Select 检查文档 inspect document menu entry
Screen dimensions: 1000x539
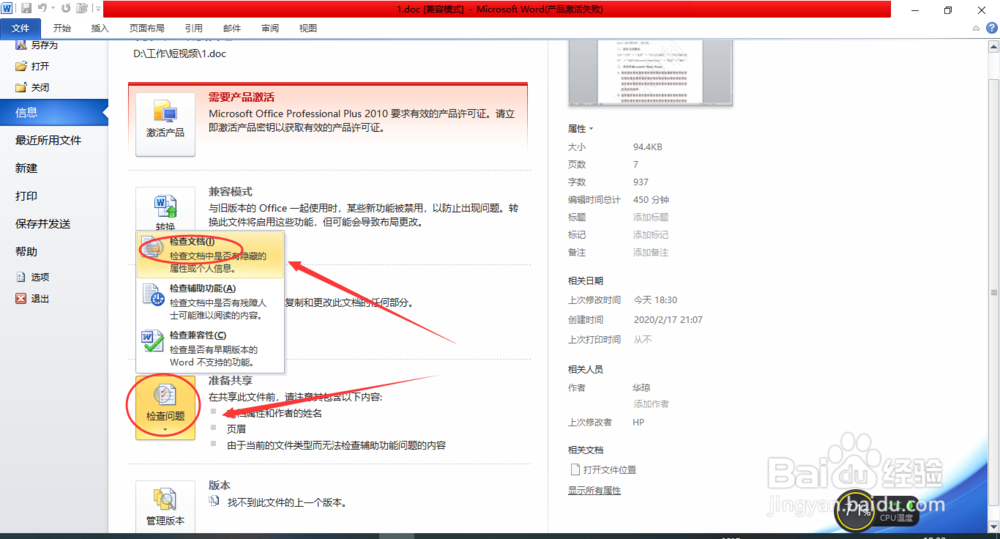(210, 255)
